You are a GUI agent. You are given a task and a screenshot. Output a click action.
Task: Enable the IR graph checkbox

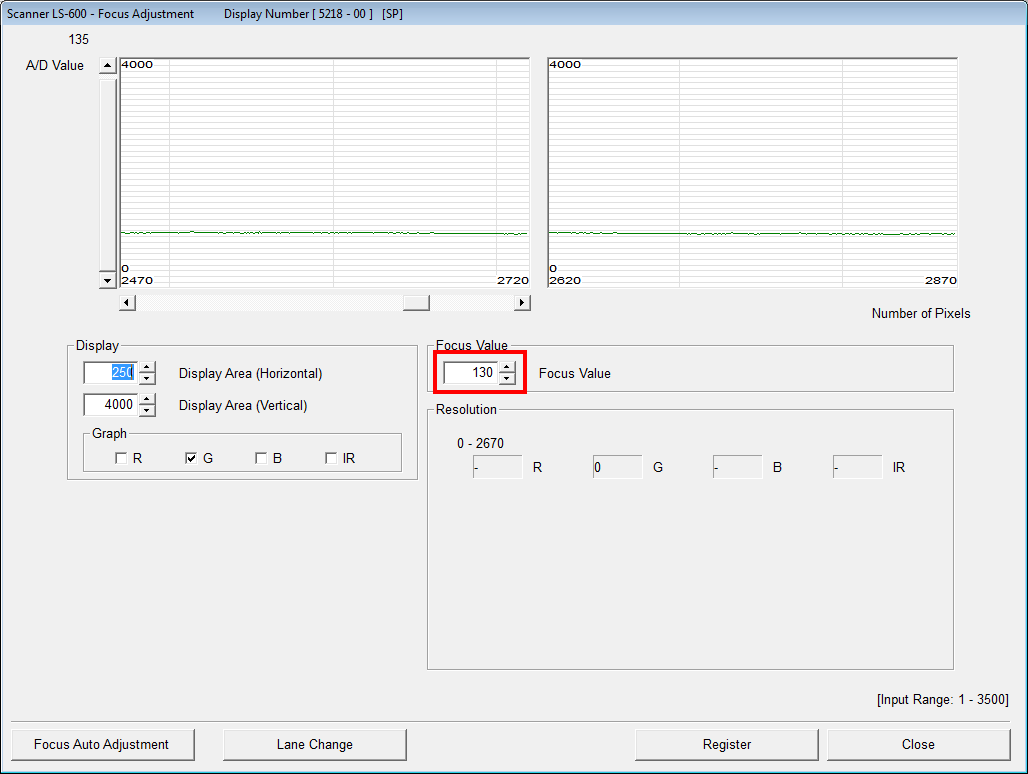click(331, 458)
